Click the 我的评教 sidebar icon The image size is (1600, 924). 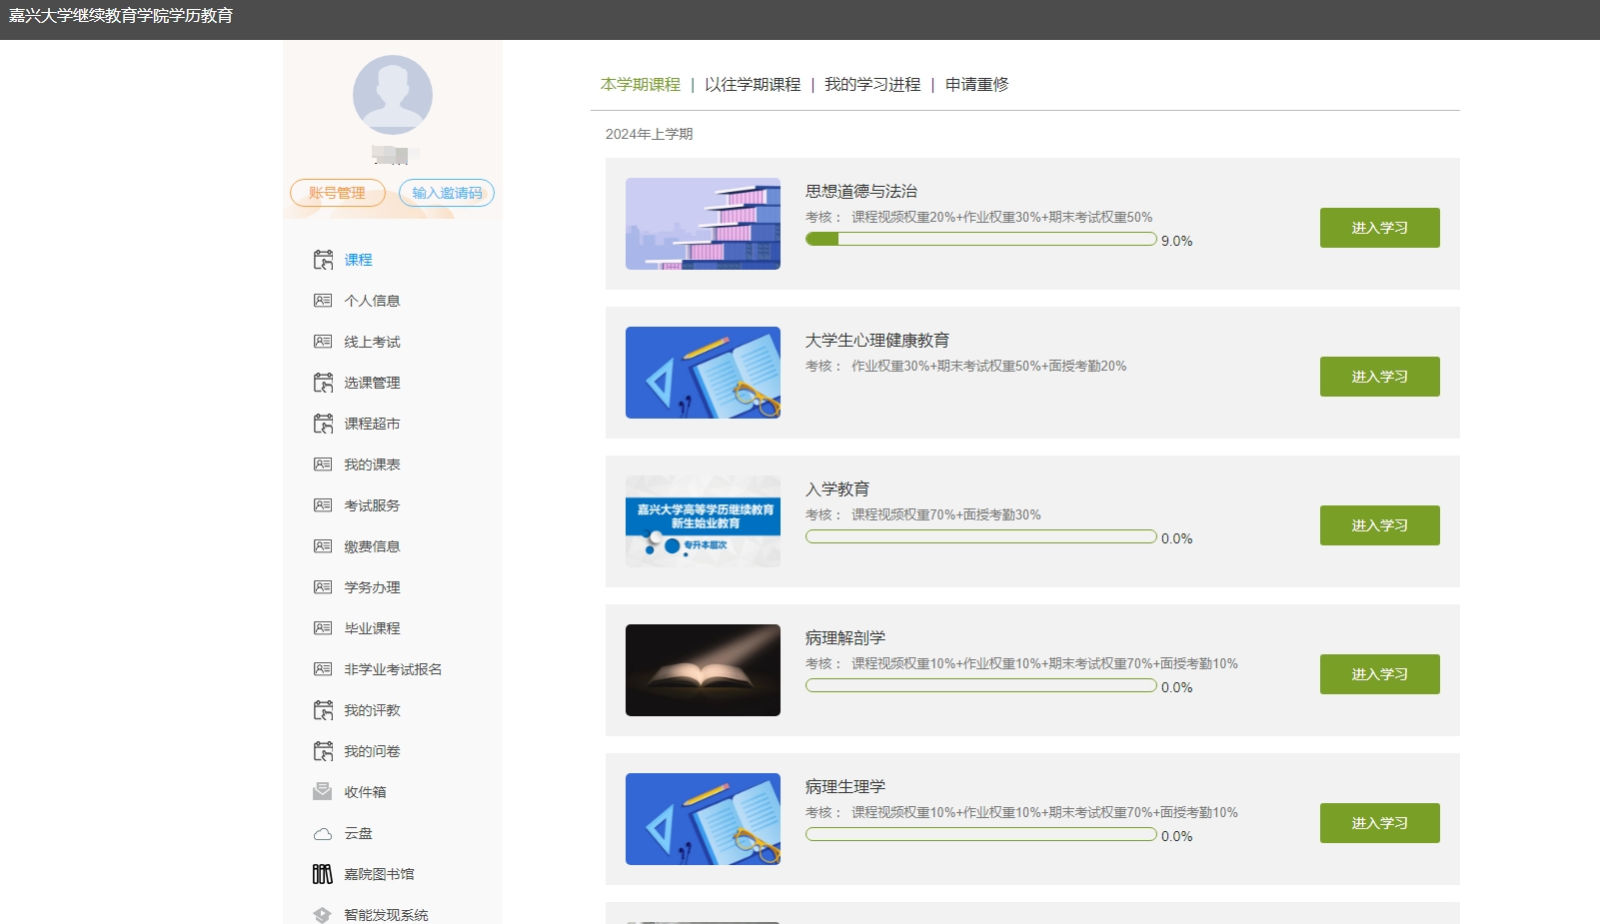tap(322, 711)
